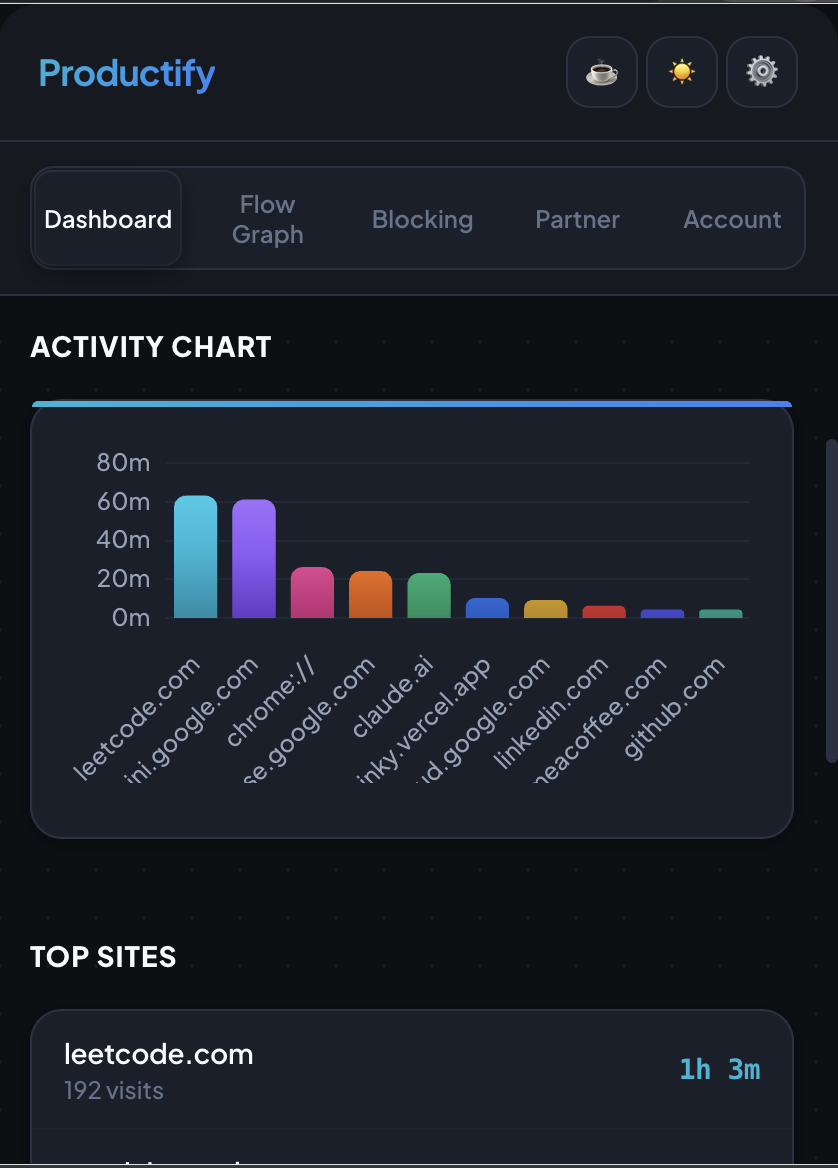This screenshot has width=838, height=1168.
Task: Select the Partner tab
Action: point(577,219)
